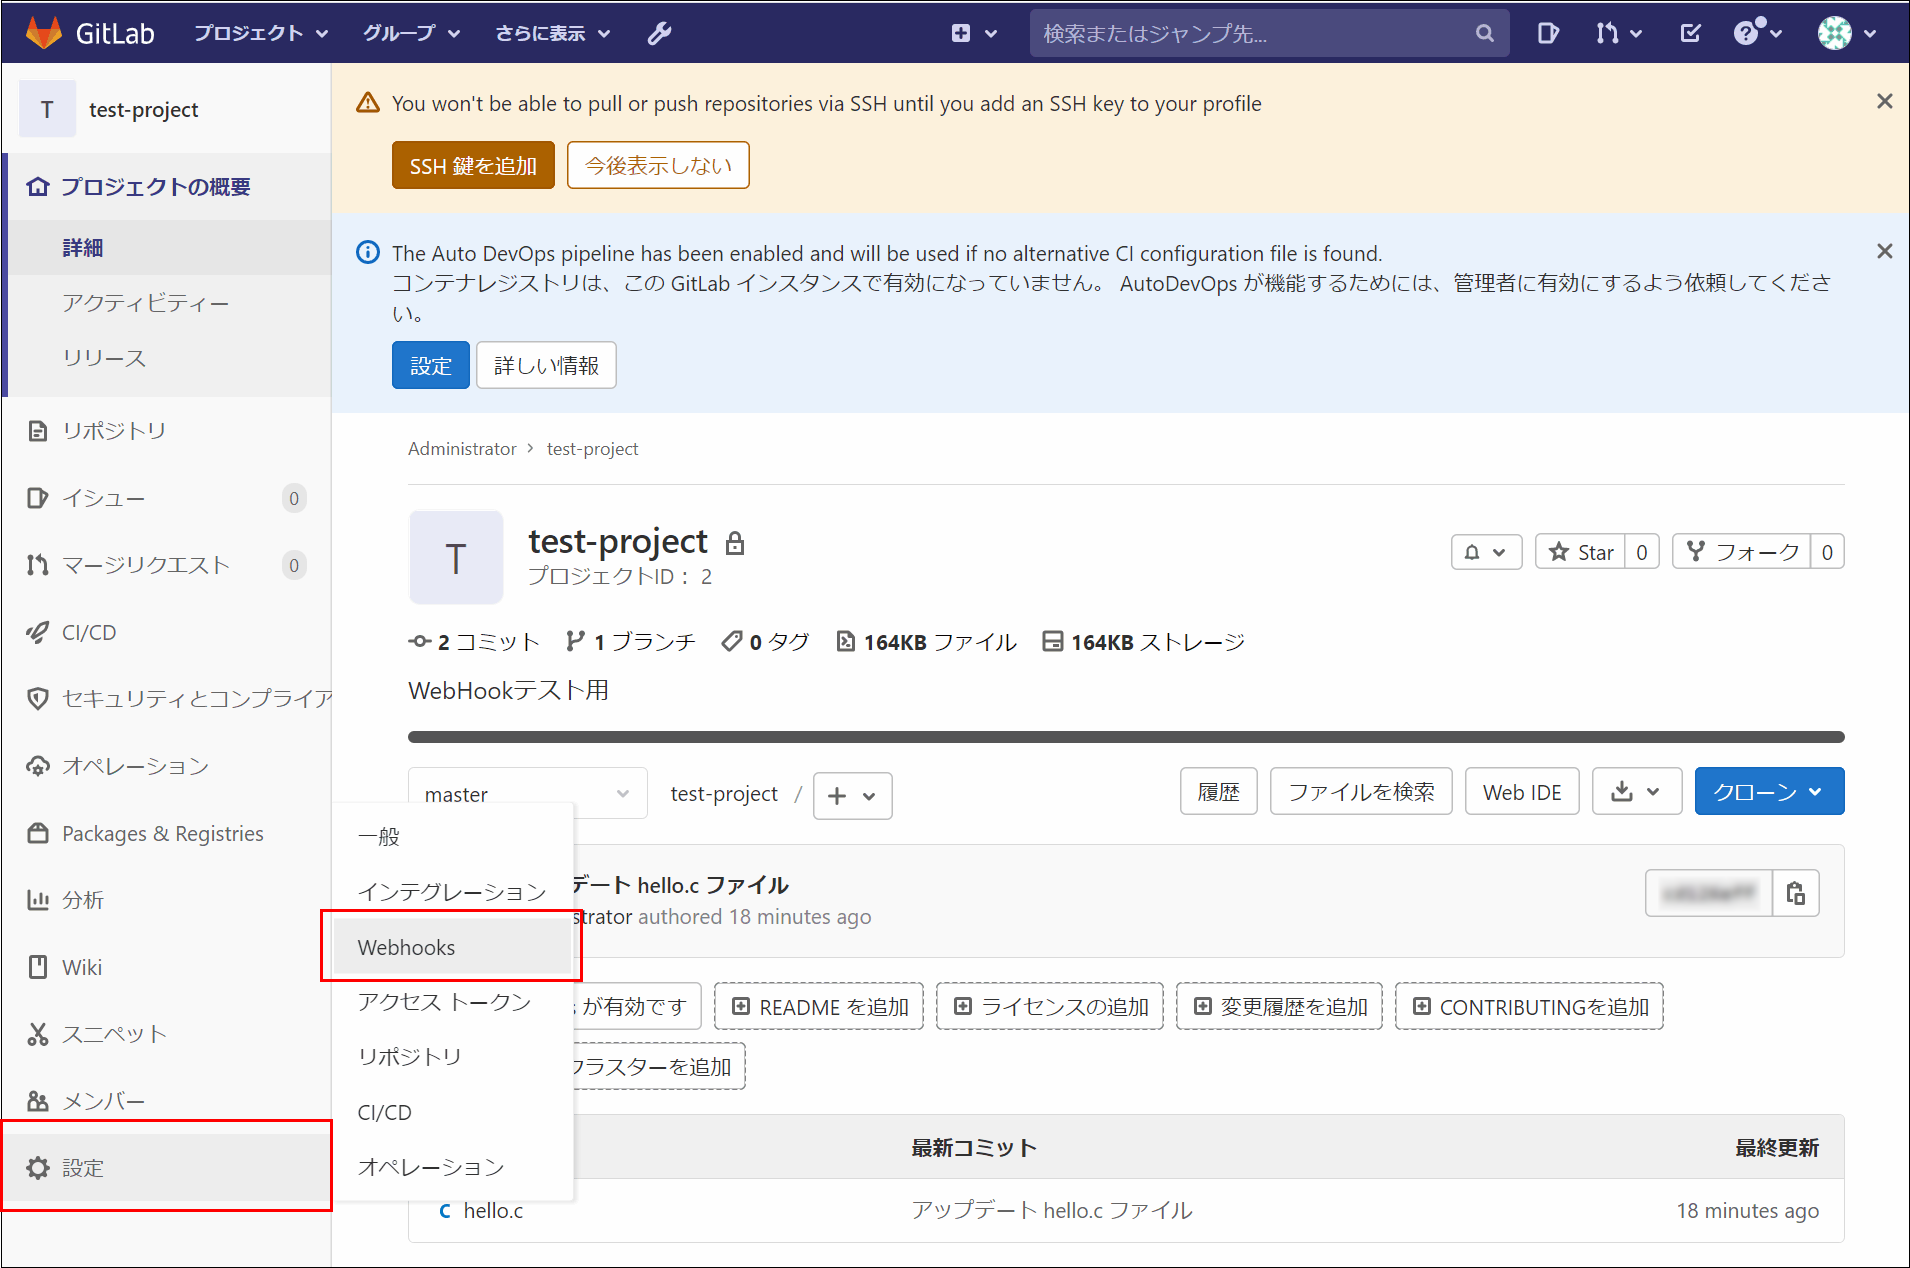Click test-project breadcrumb link

[592, 449]
